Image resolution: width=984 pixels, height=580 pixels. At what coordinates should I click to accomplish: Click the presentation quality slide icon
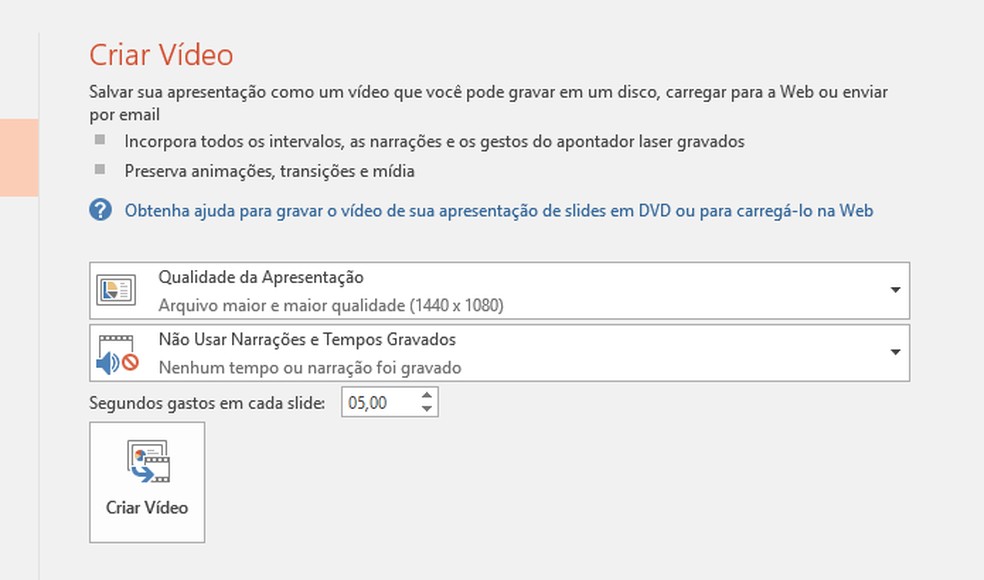tap(117, 289)
